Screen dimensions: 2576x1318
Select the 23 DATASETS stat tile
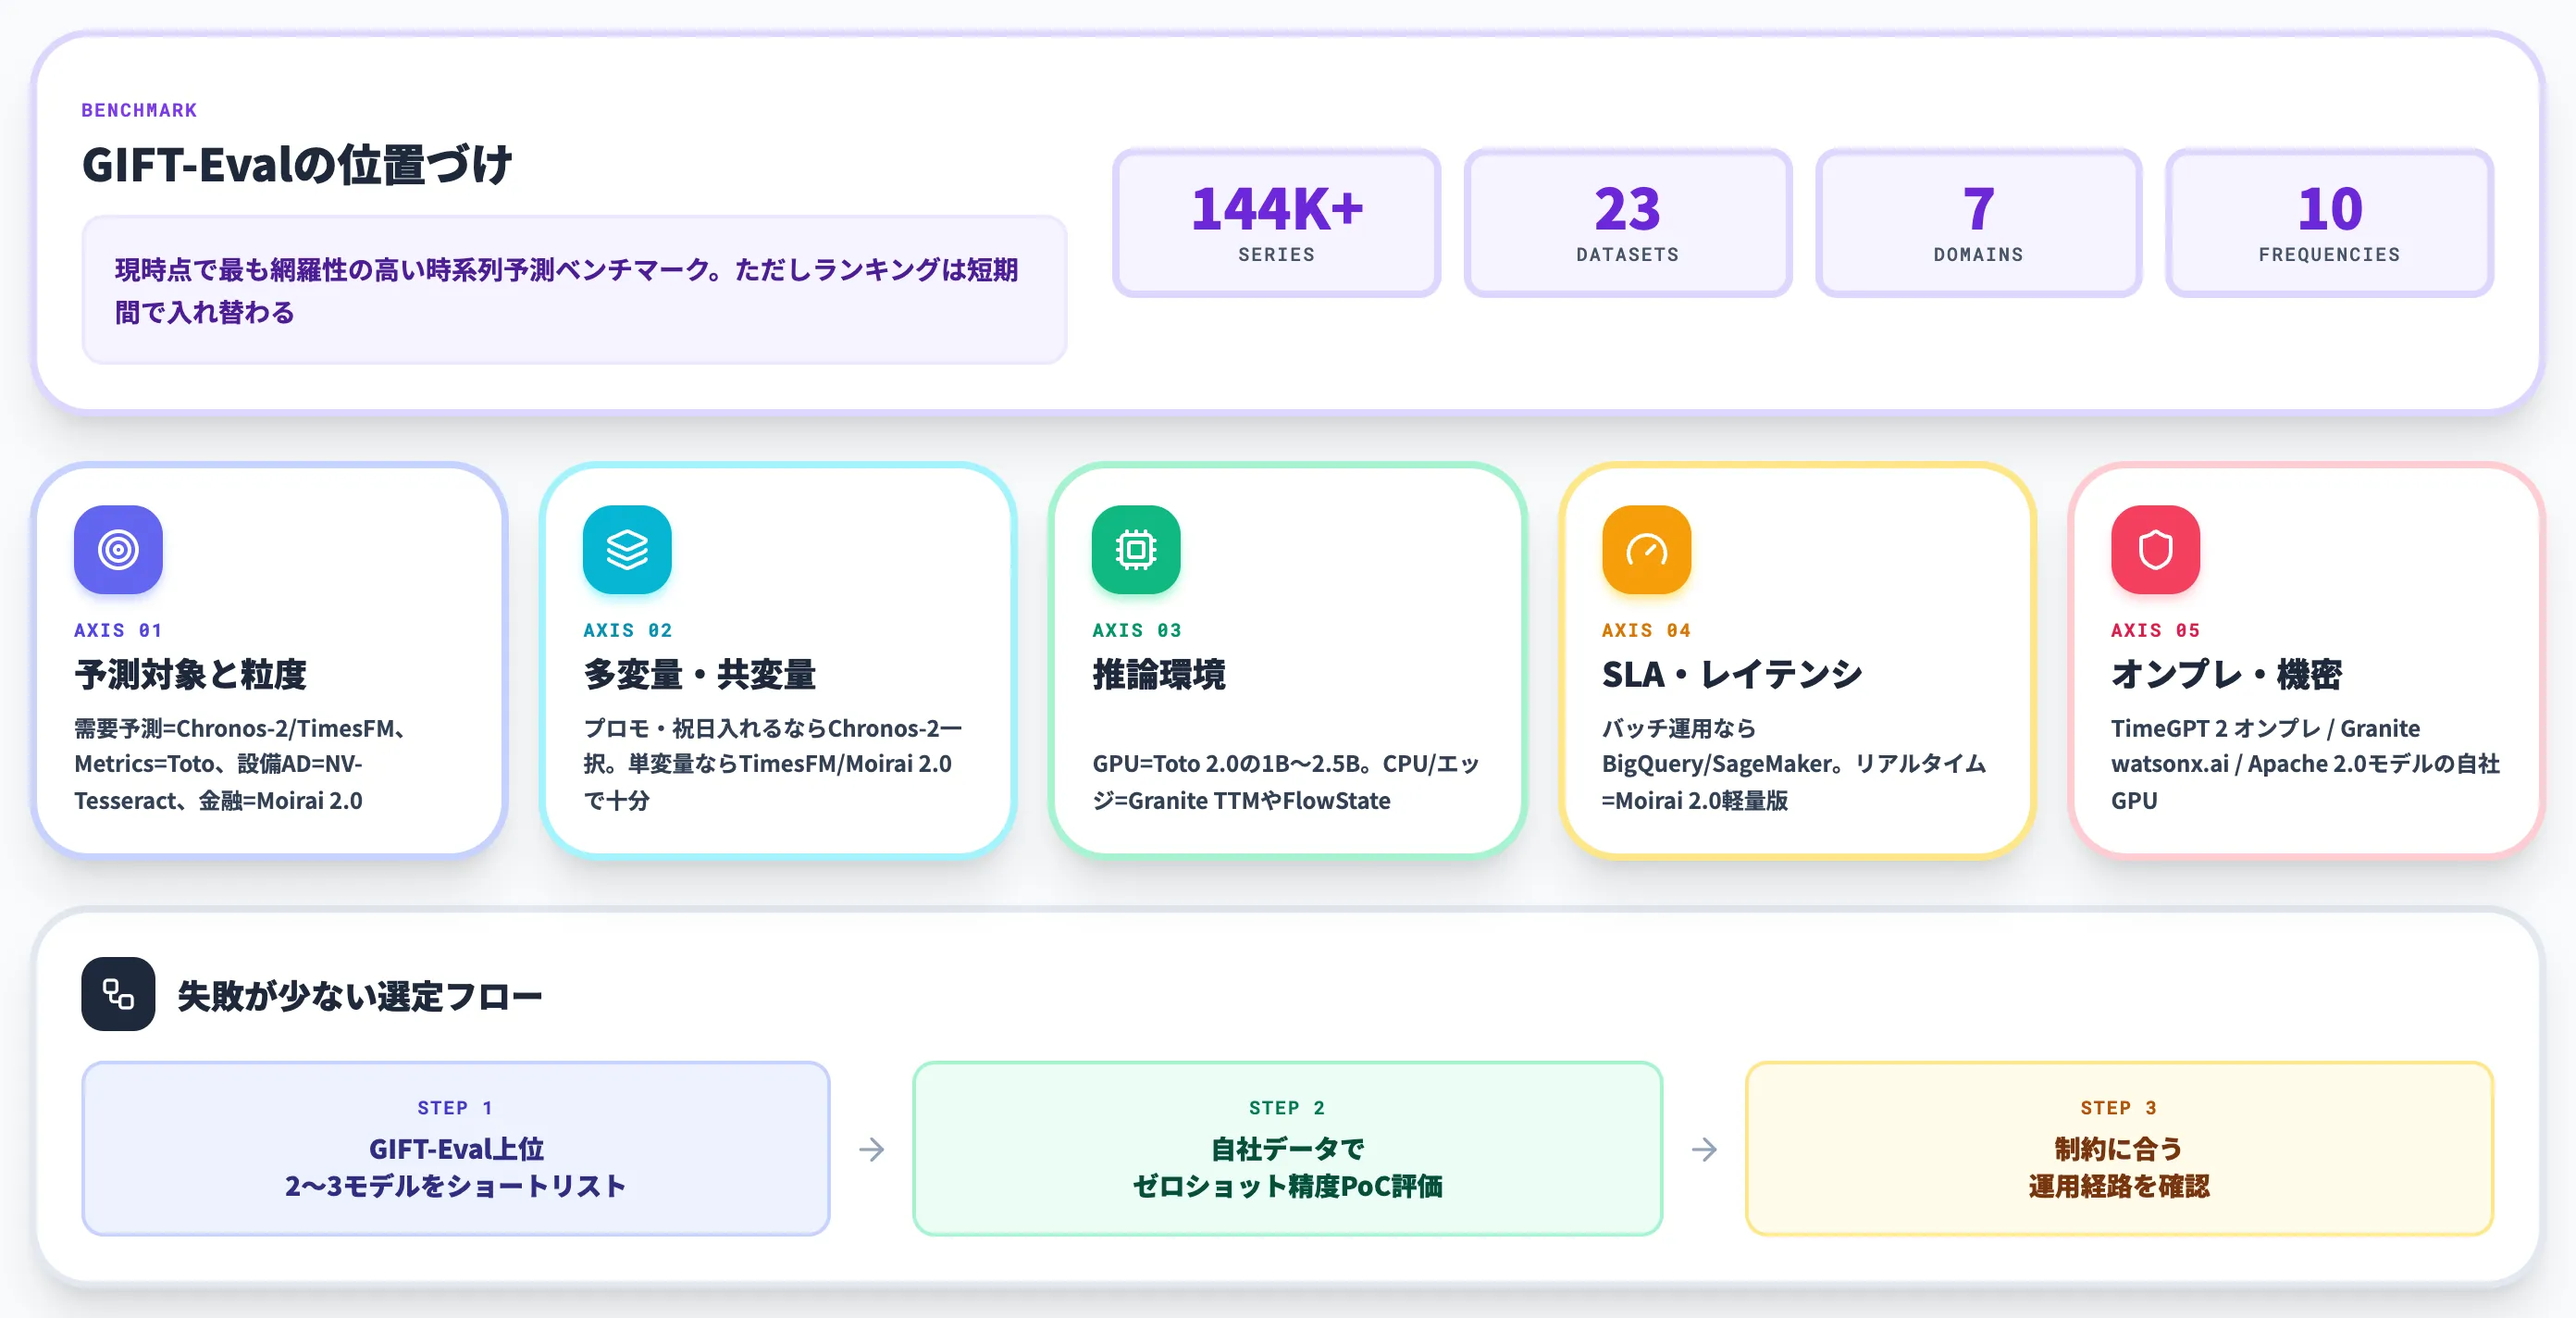[x=1627, y=223]
